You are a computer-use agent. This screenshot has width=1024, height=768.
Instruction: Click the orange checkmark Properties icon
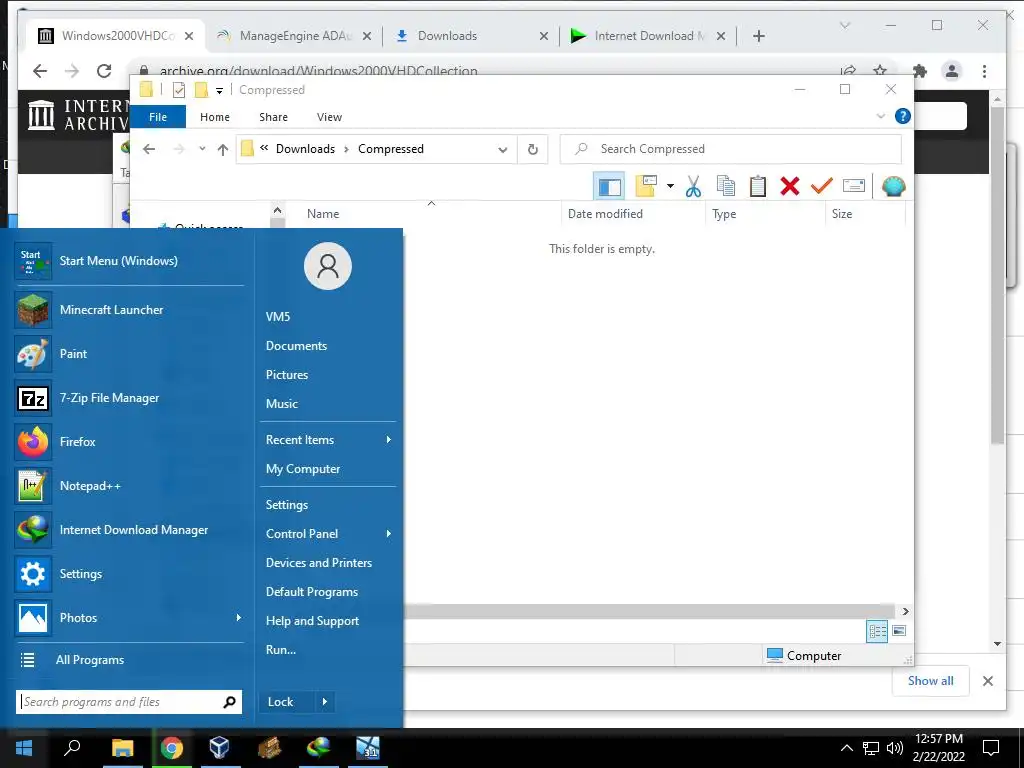pos(822,186)
